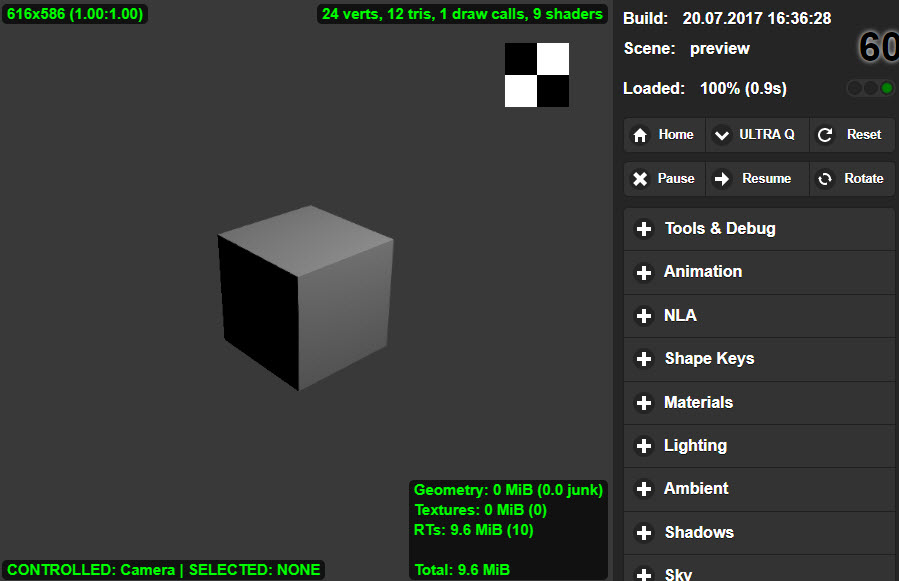Click the memory stats overlay panel
This screenshot has width=899, height=581.
tap(508, 530)
